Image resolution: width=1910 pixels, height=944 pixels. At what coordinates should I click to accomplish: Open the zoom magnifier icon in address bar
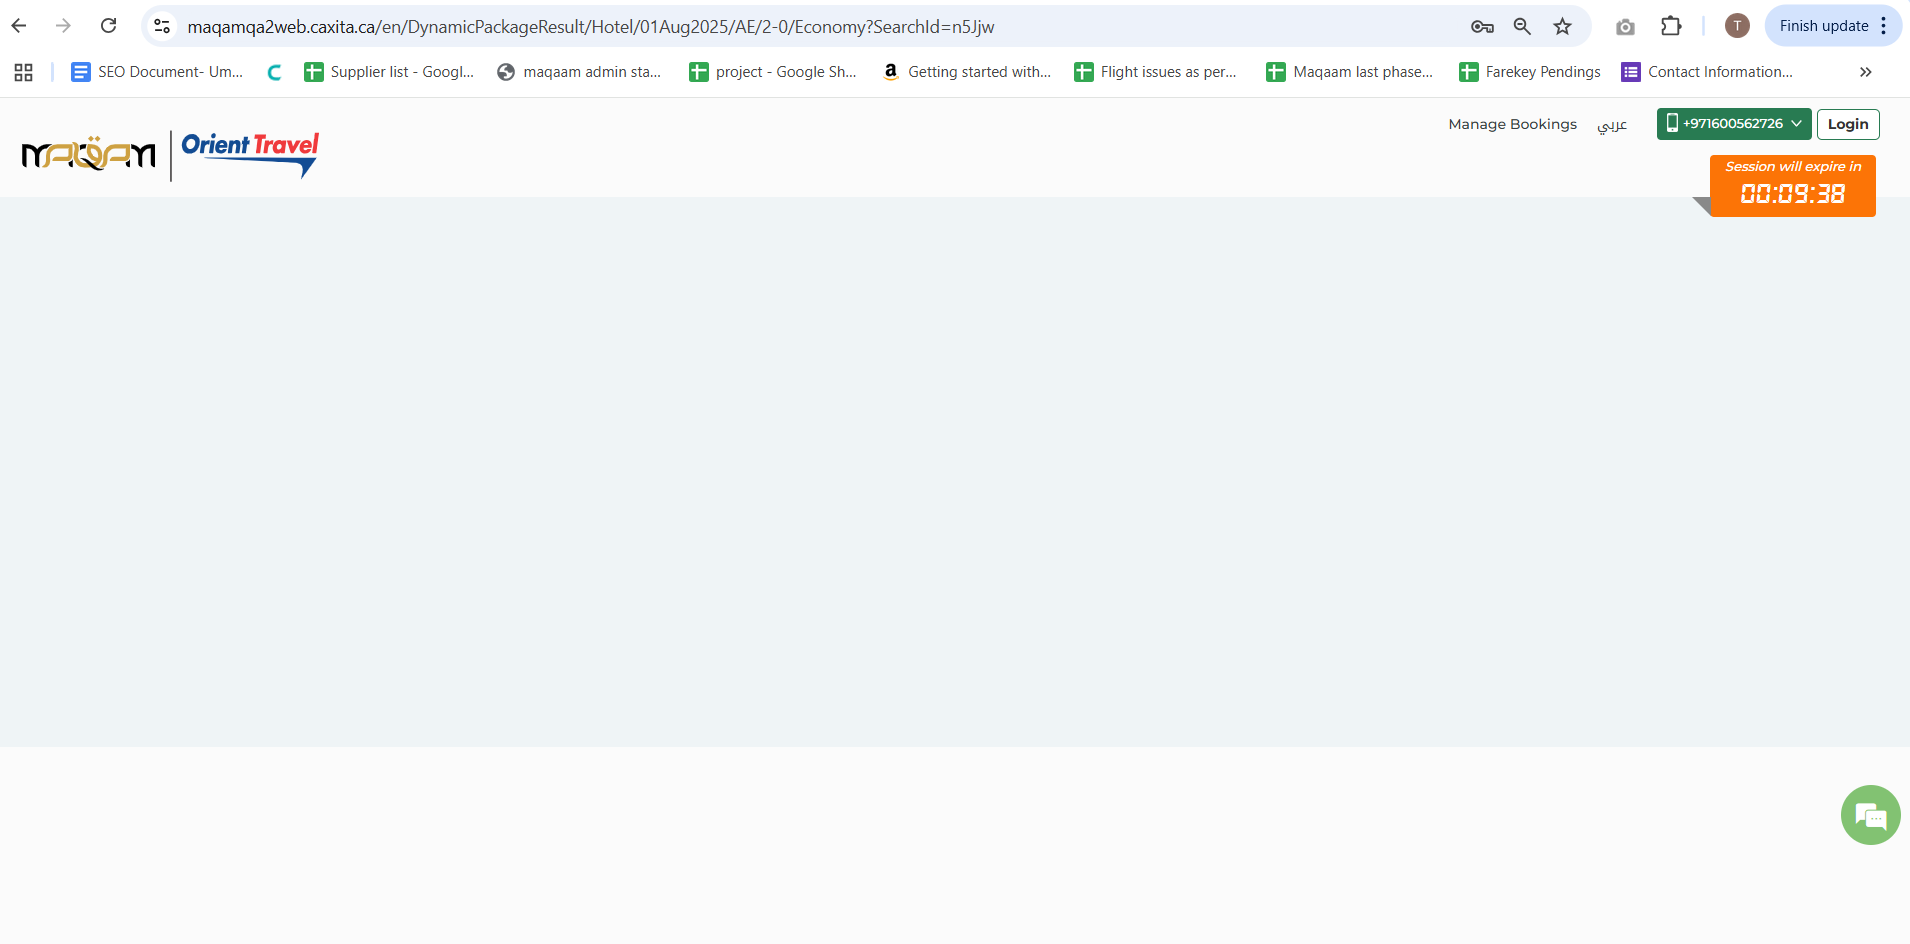[1522, 26]
